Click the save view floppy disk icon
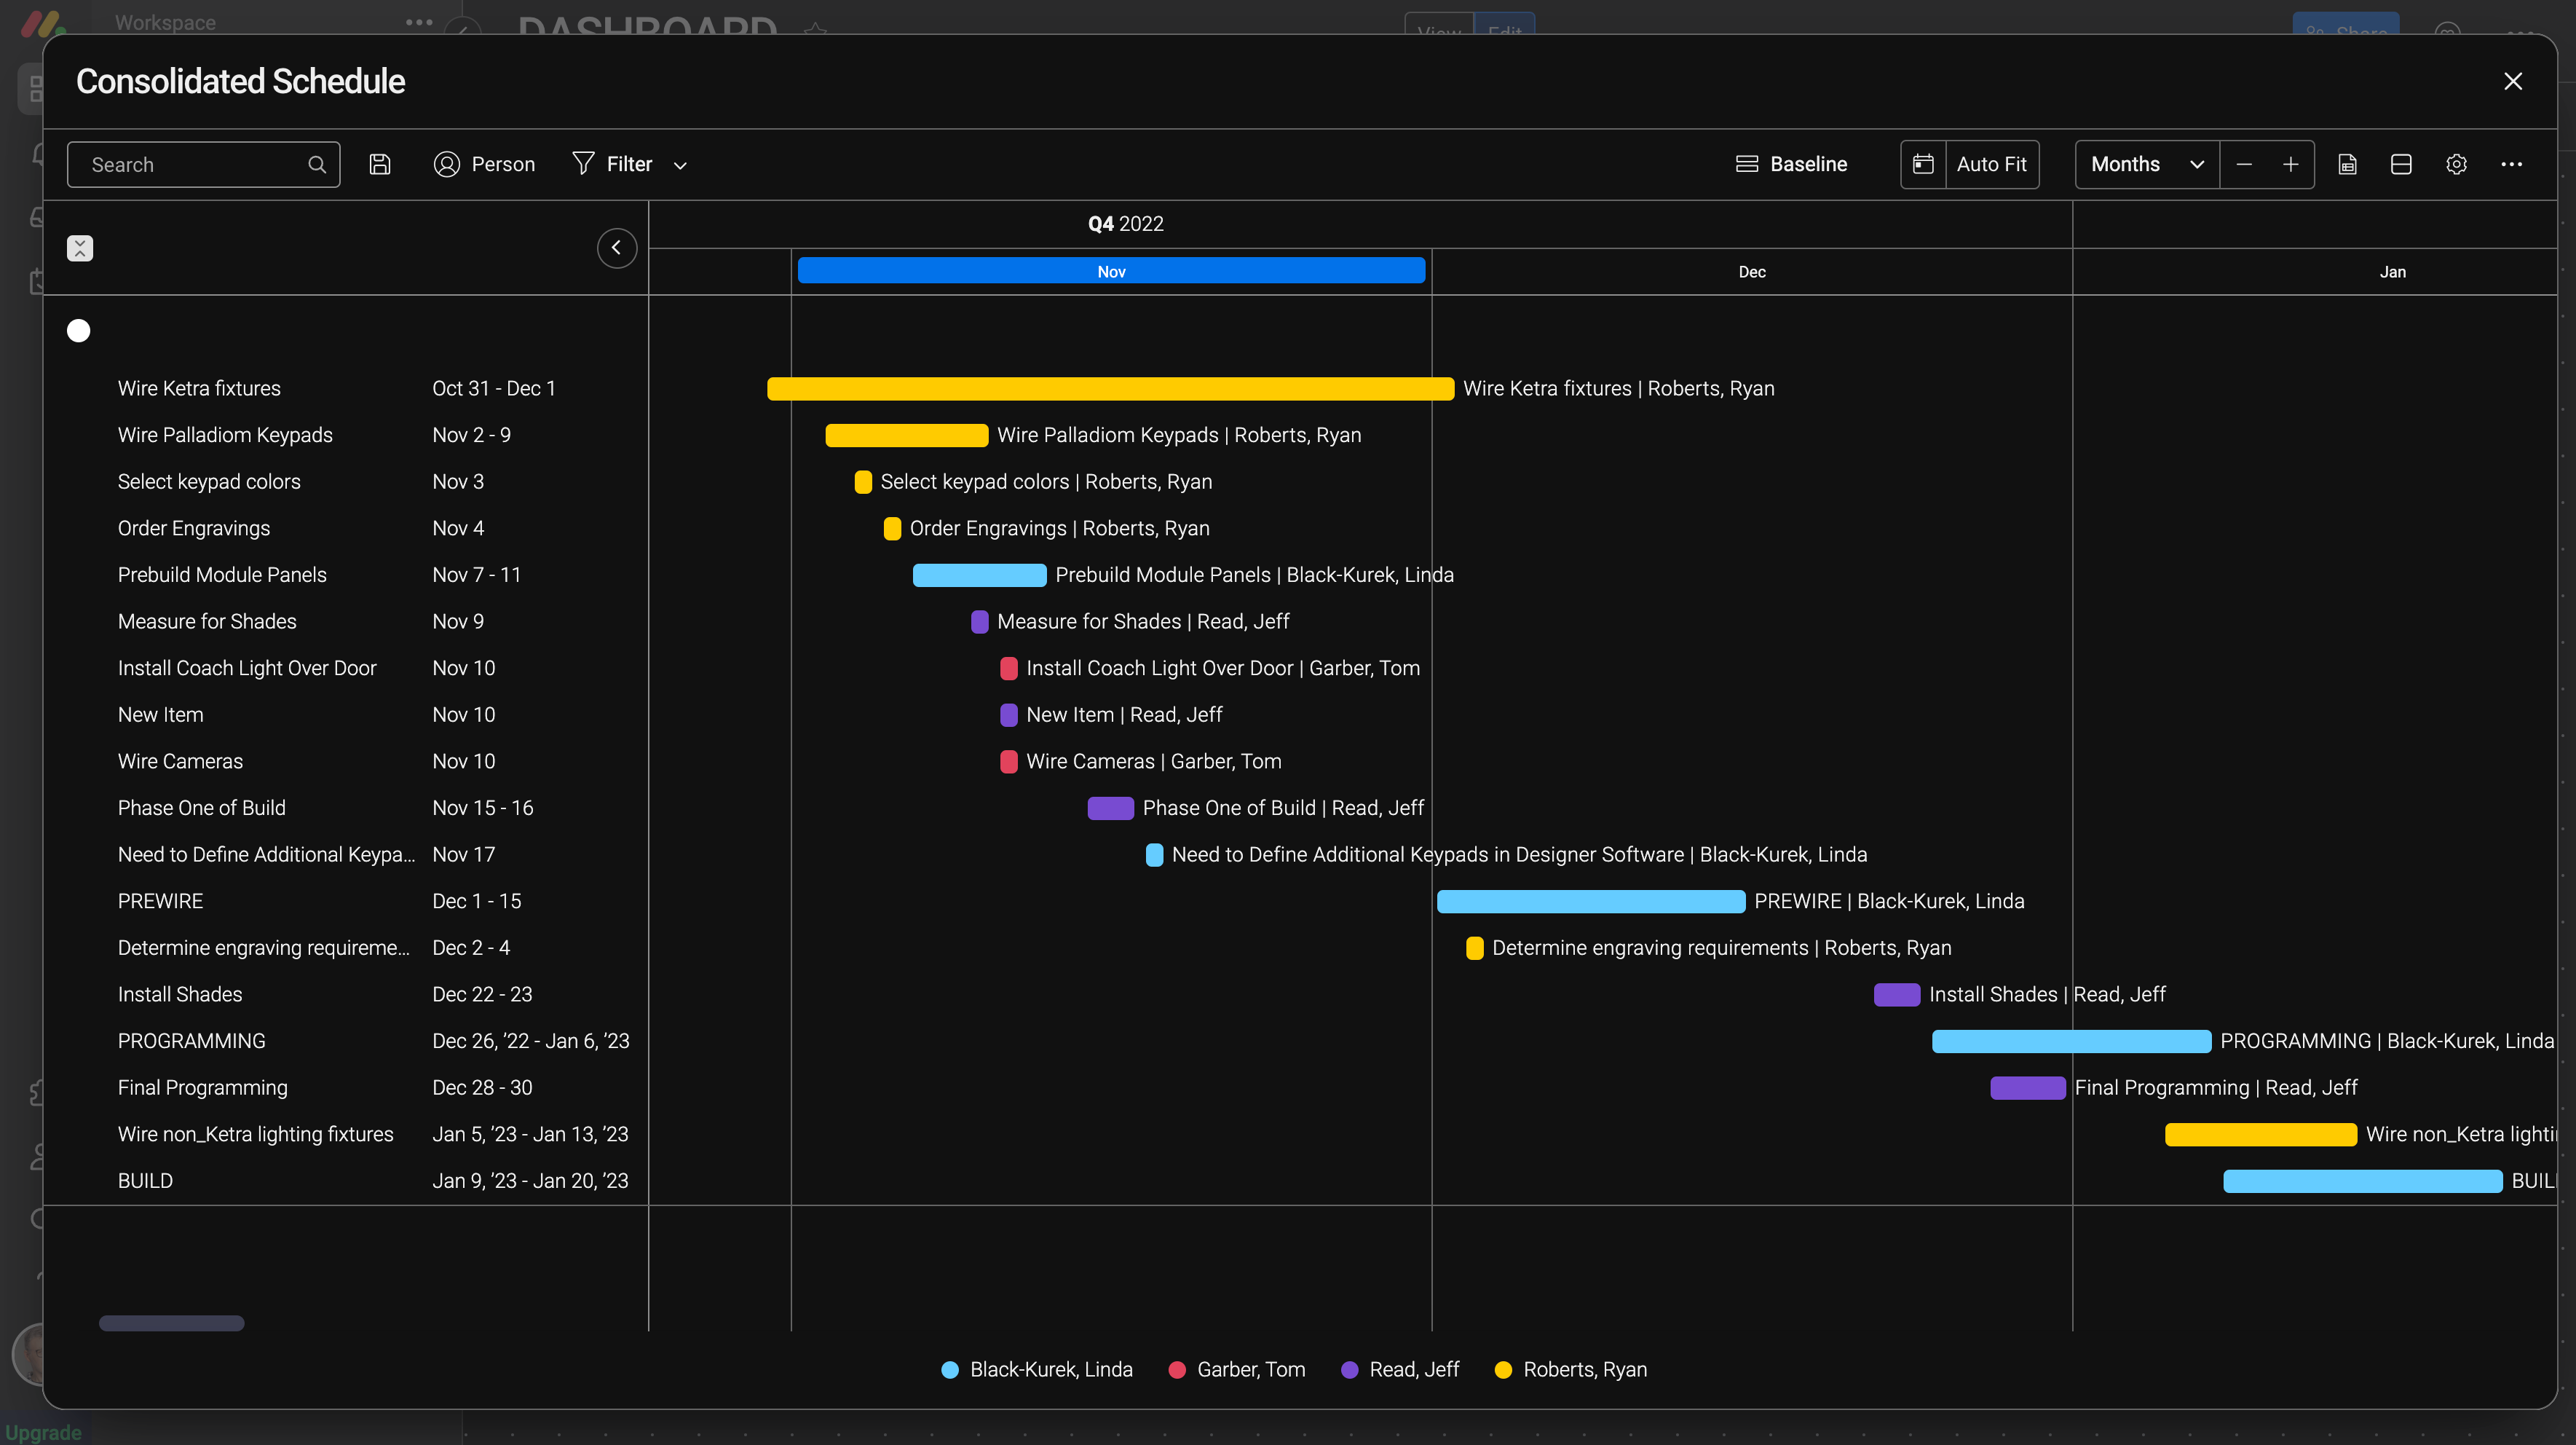This screenshot has width=2576, height=1445. click(379, 164)
